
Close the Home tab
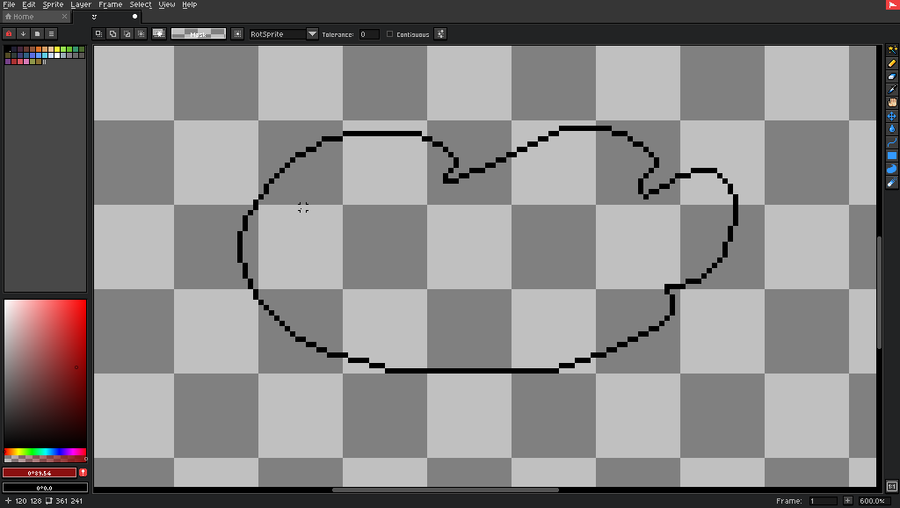coord(64,17)
